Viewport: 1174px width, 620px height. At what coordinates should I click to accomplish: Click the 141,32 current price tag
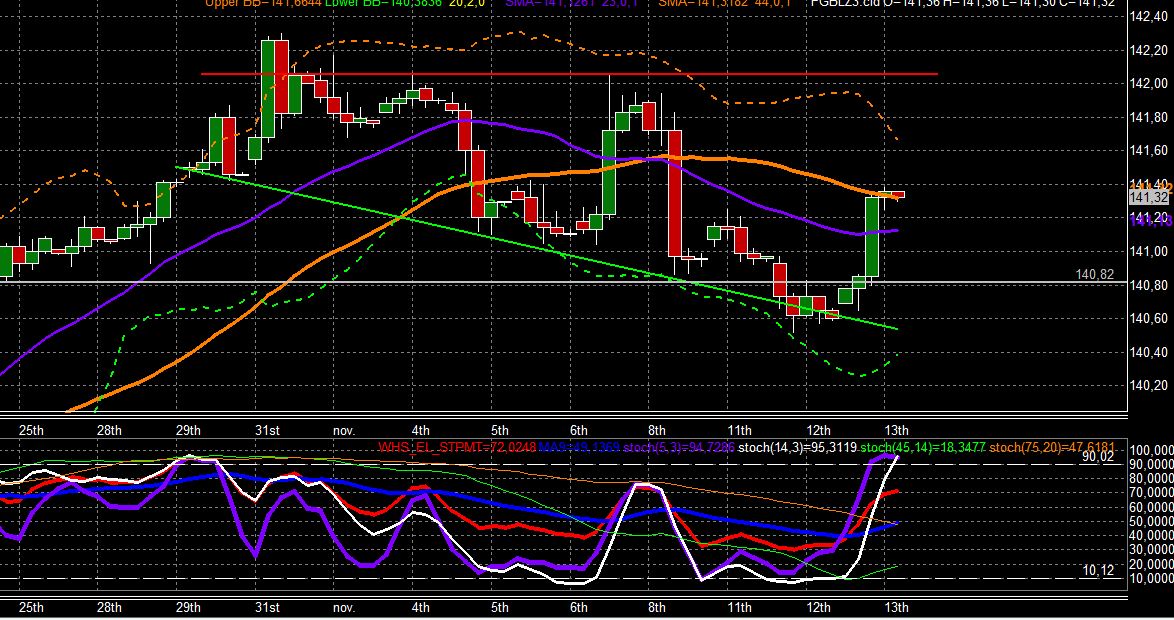(1149, 198)
